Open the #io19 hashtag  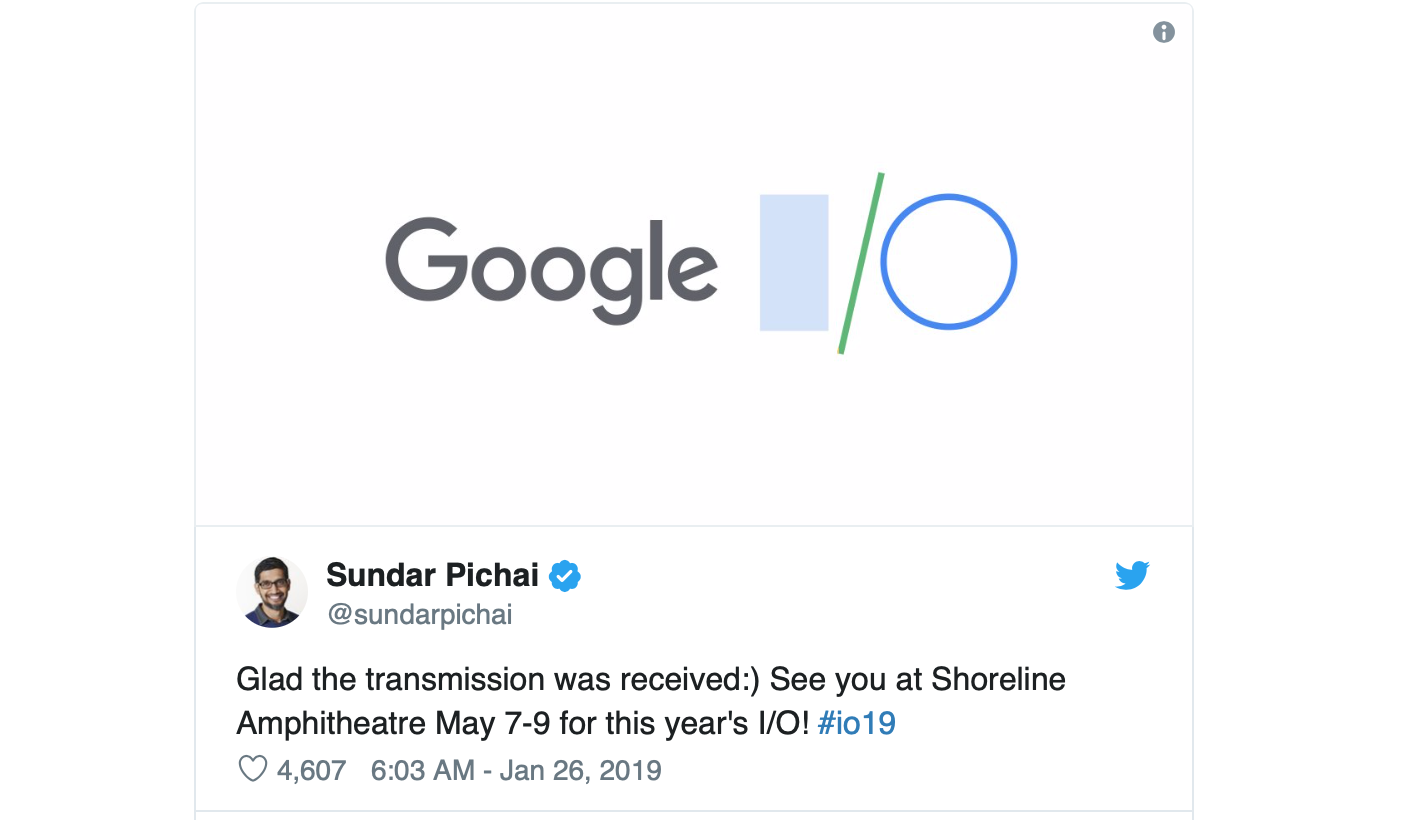[x=856, y=723]
